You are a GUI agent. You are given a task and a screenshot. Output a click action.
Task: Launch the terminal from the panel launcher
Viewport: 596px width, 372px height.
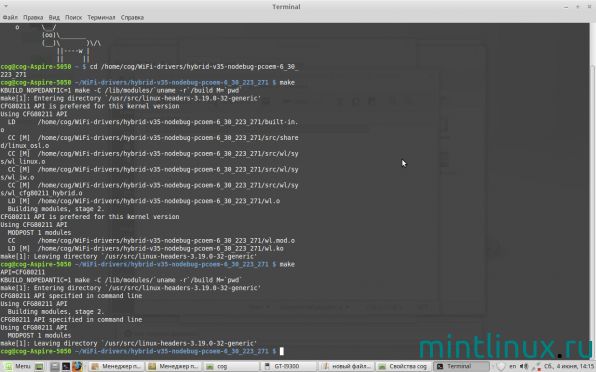click(66, 366)
